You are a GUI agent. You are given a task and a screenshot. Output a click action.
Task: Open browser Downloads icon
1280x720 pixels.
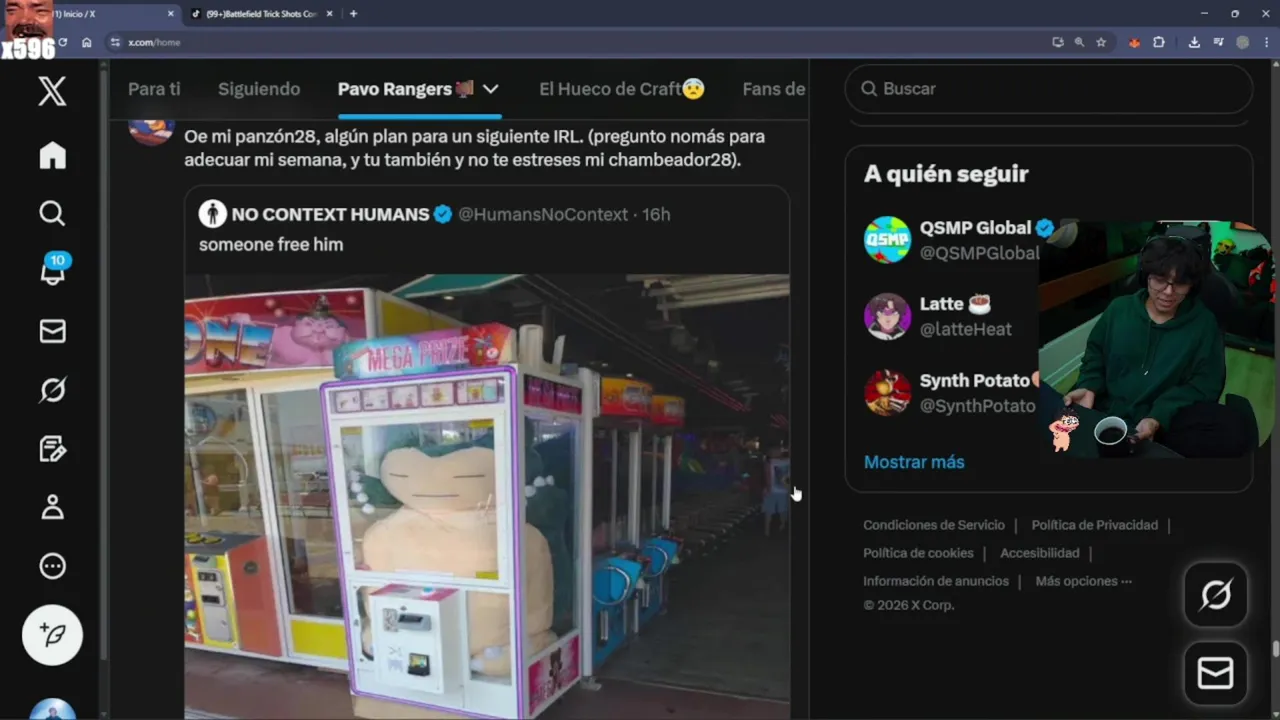tap(1194, 42)
